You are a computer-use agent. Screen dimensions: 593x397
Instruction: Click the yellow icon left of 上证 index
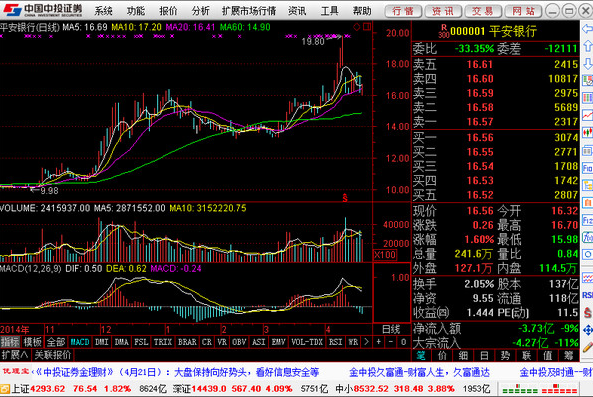point(5,389)
